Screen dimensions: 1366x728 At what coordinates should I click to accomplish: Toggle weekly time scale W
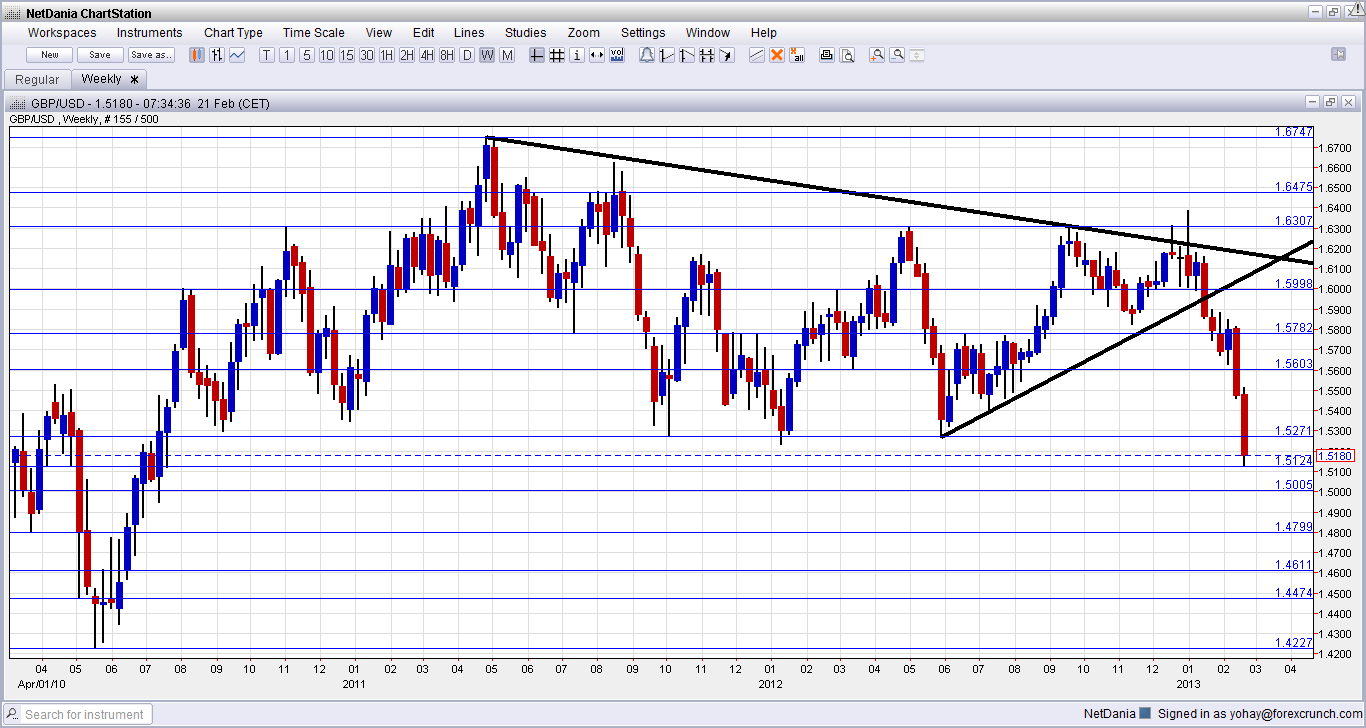pyautogui.click(x=487, y=55)
